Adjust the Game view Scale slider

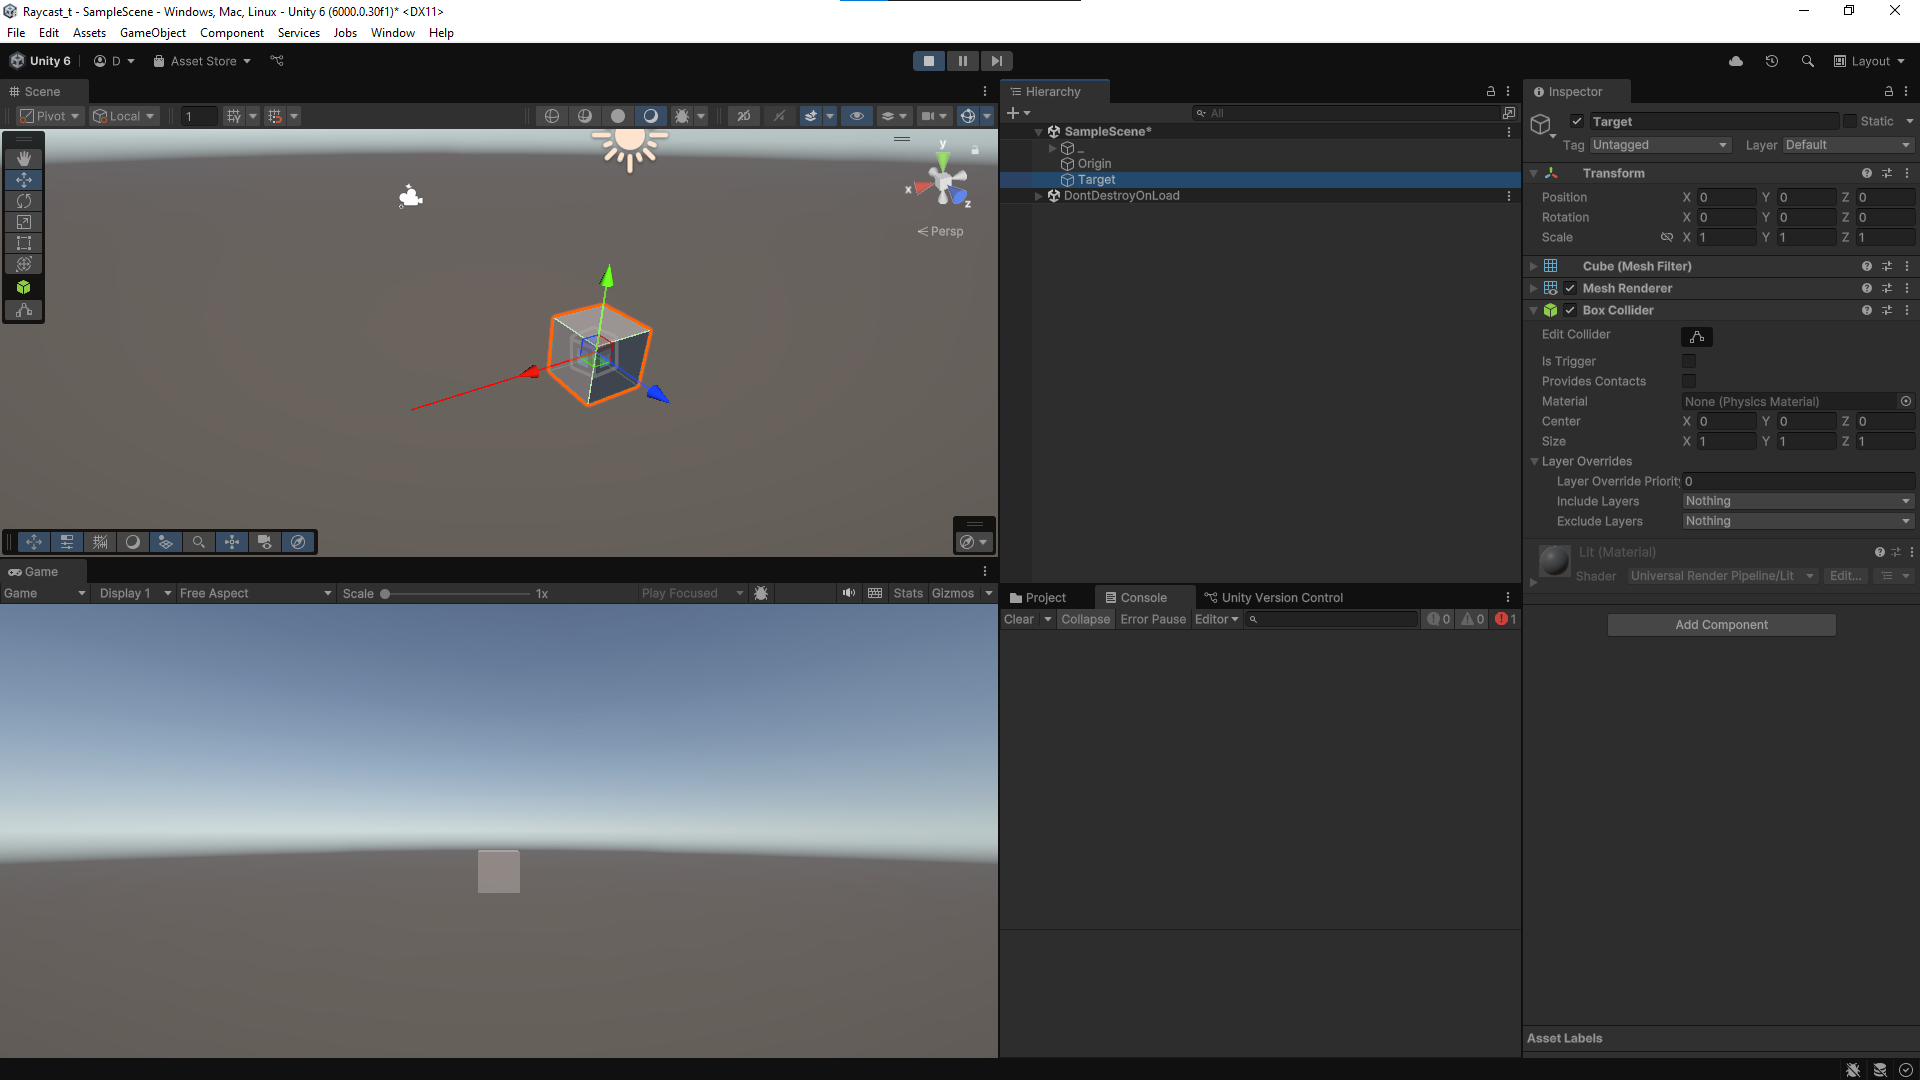point(385,594)
